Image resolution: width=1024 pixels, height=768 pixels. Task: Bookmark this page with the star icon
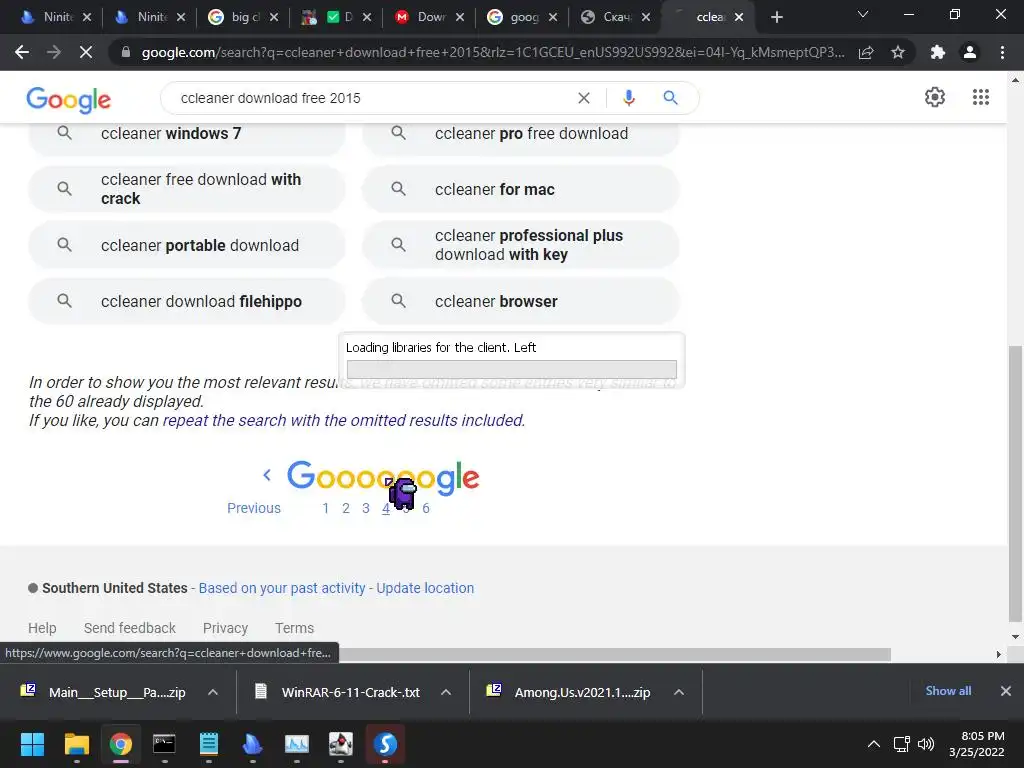(x=898, y=52)
